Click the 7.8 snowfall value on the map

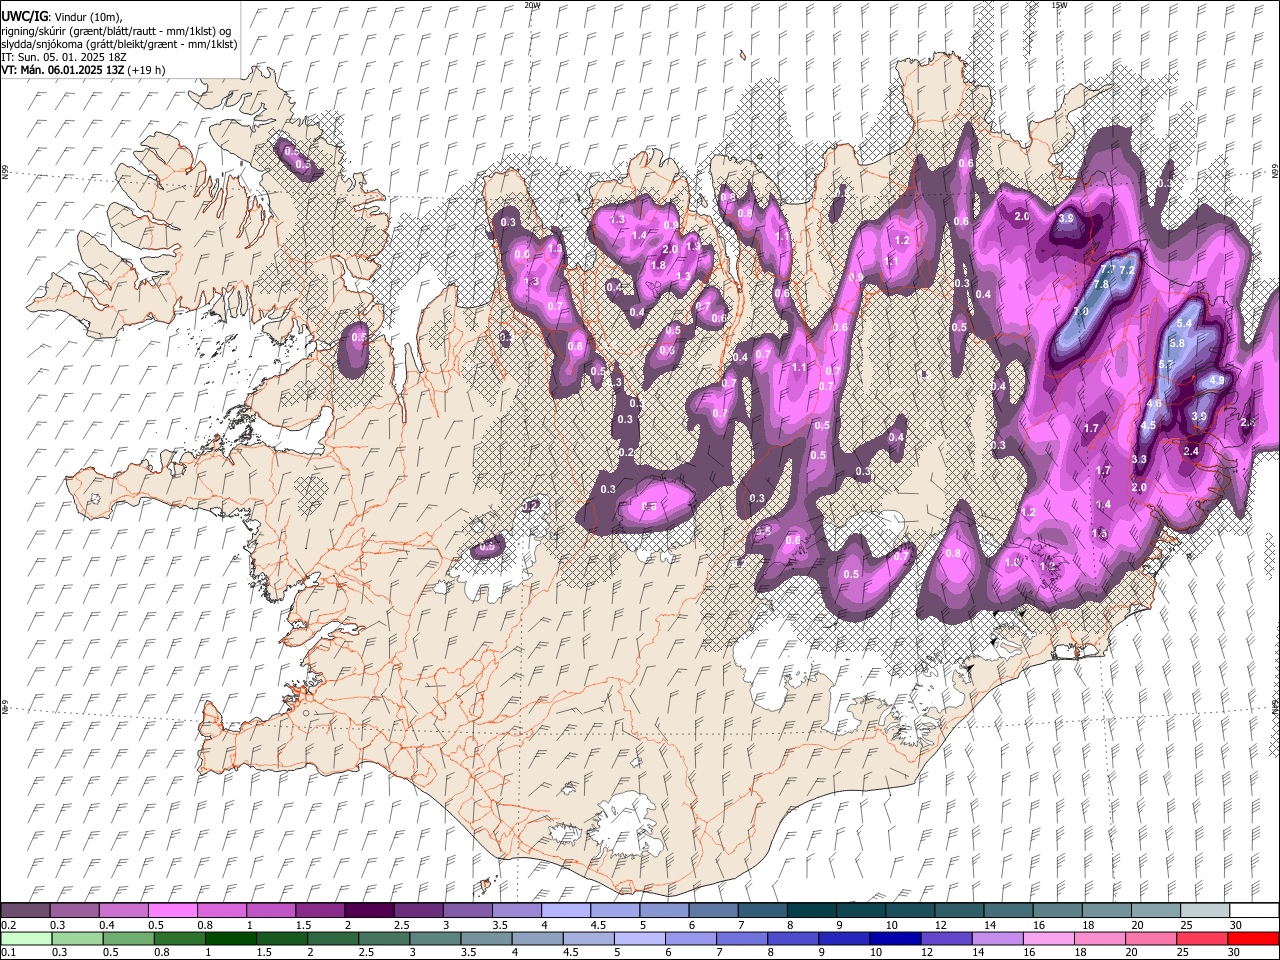click(x=1101, y=285)
